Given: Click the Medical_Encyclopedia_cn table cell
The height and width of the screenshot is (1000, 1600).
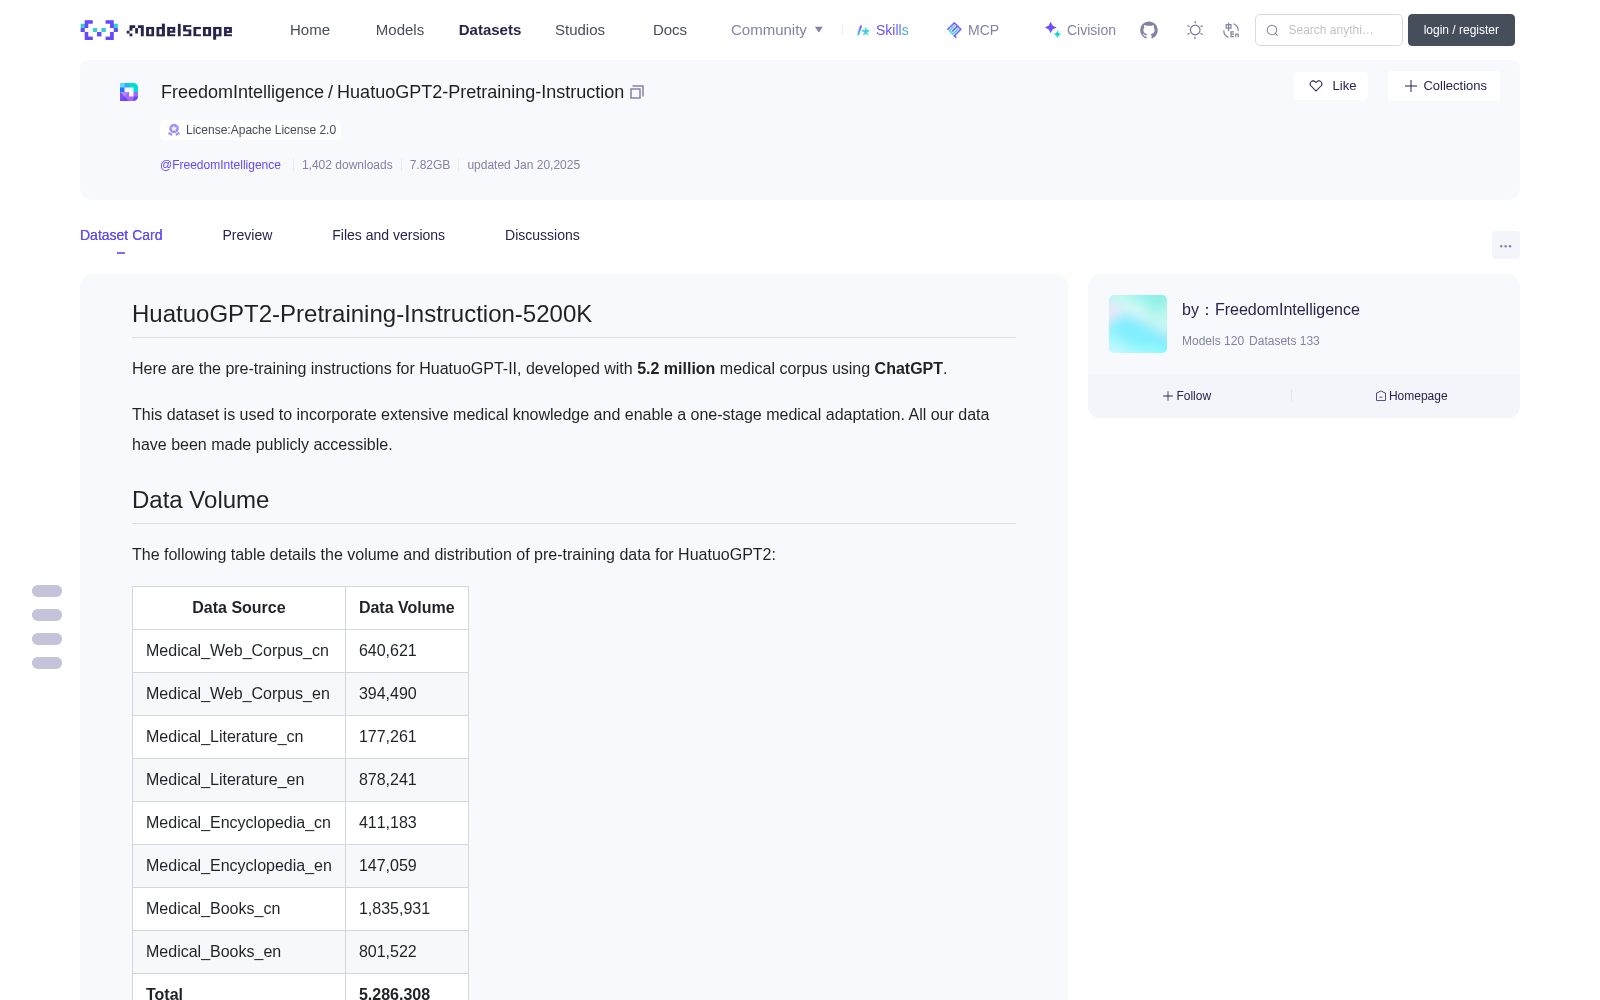Looking at the screenshot, I should (239, 823).
